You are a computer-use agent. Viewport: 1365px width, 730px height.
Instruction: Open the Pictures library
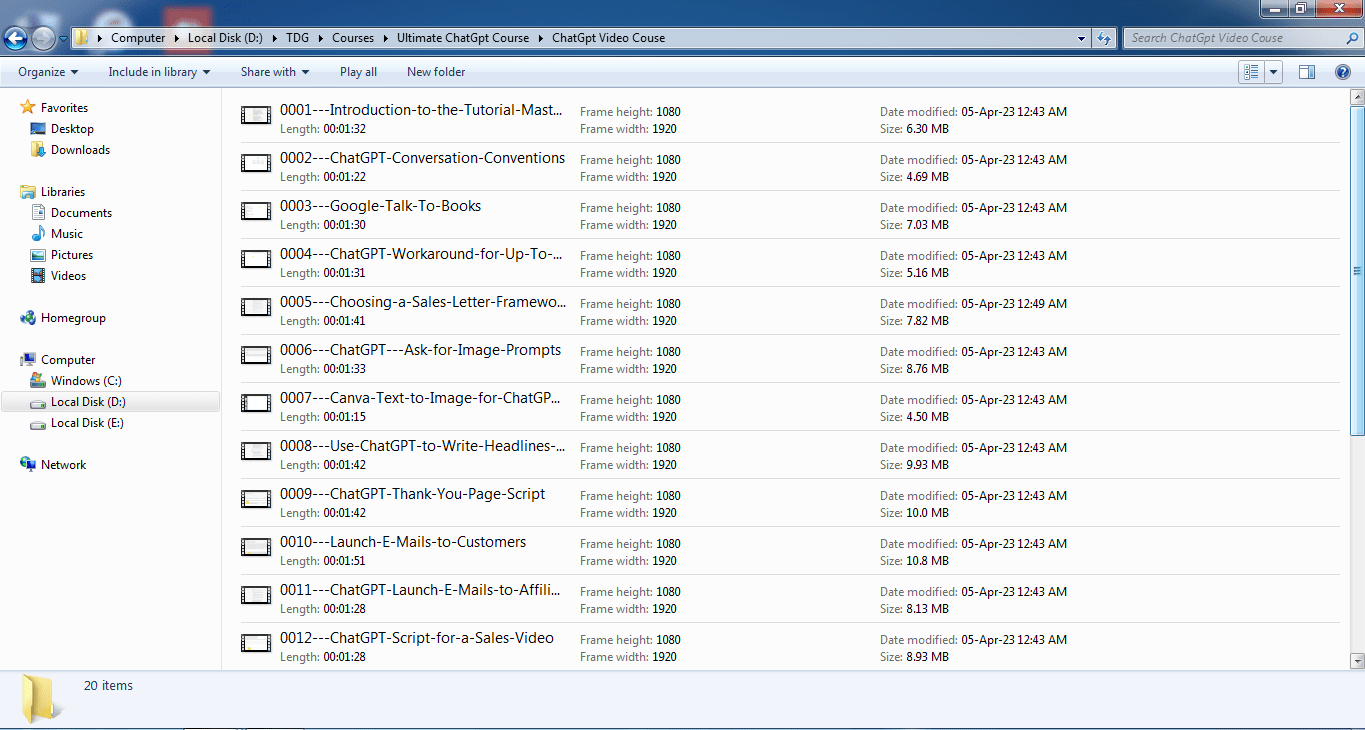click(x=72, y=255)
